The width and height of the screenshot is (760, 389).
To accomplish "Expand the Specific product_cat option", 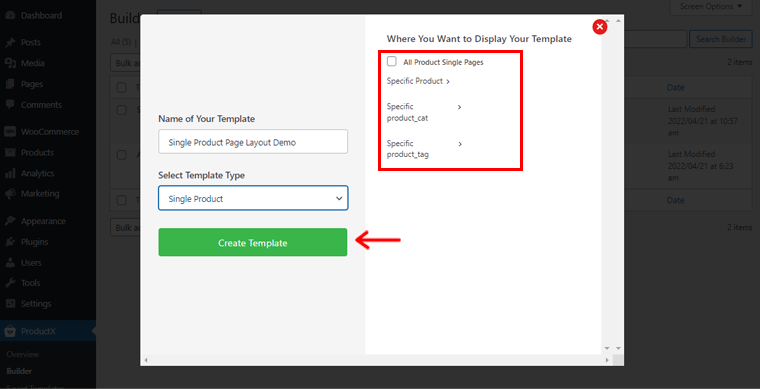I will 424,112.
